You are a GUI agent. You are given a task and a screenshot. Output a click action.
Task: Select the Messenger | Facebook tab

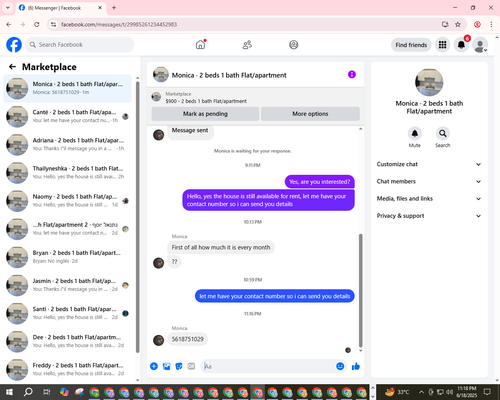(x=61, y=8)
